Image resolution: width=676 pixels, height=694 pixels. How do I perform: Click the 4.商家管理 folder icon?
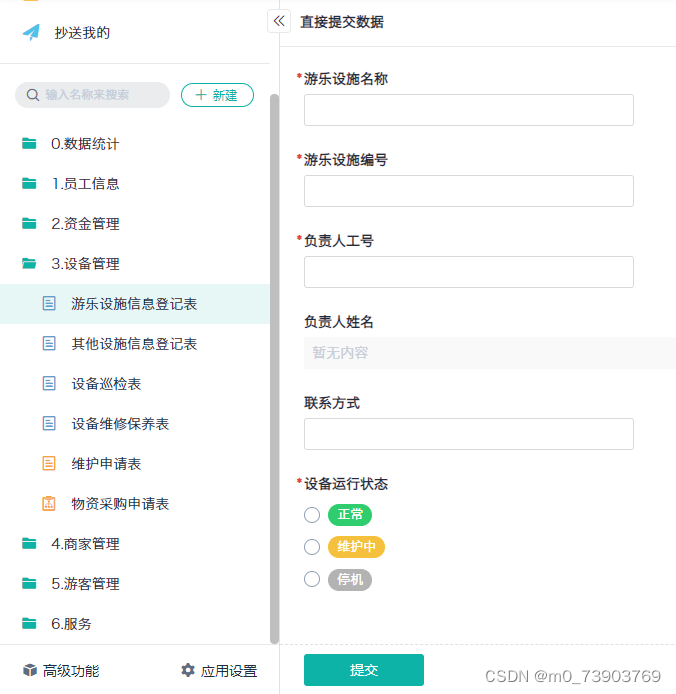point(29,544)
